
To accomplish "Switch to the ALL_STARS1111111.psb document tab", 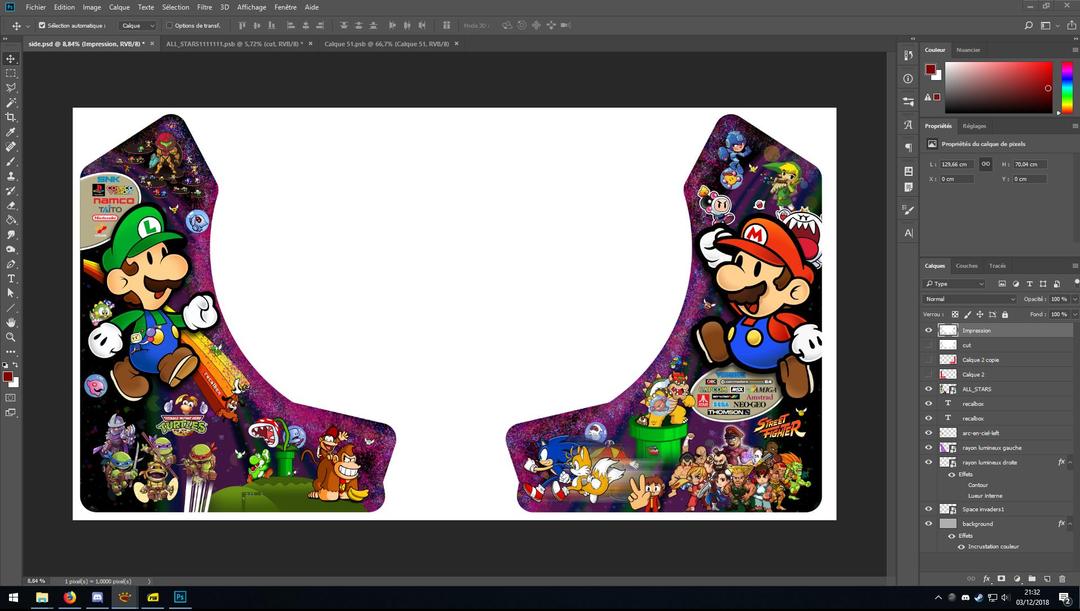I will point(234,43).
